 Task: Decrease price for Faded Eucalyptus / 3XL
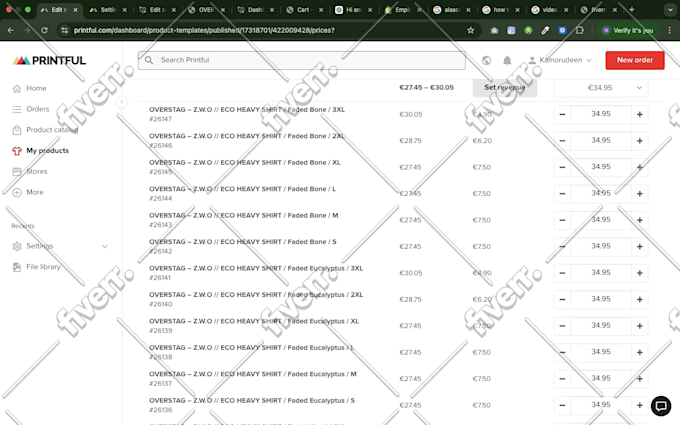pos(562,273)
